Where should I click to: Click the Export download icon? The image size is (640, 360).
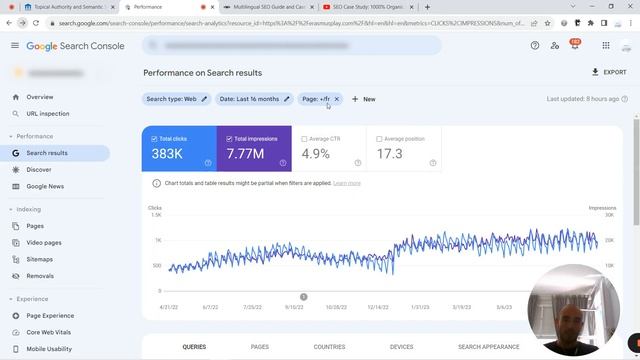coord(595,72)
